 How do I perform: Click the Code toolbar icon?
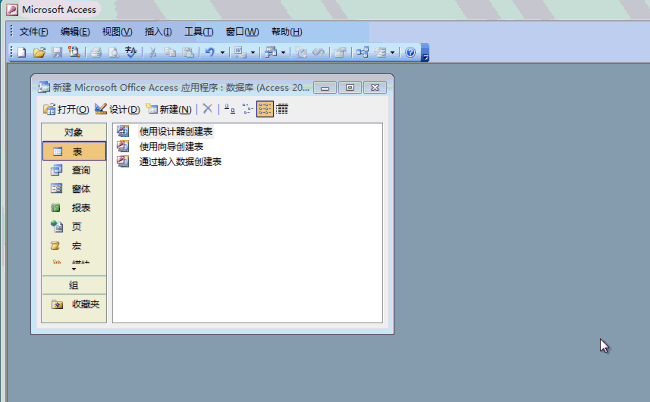(x=301, y=53)
